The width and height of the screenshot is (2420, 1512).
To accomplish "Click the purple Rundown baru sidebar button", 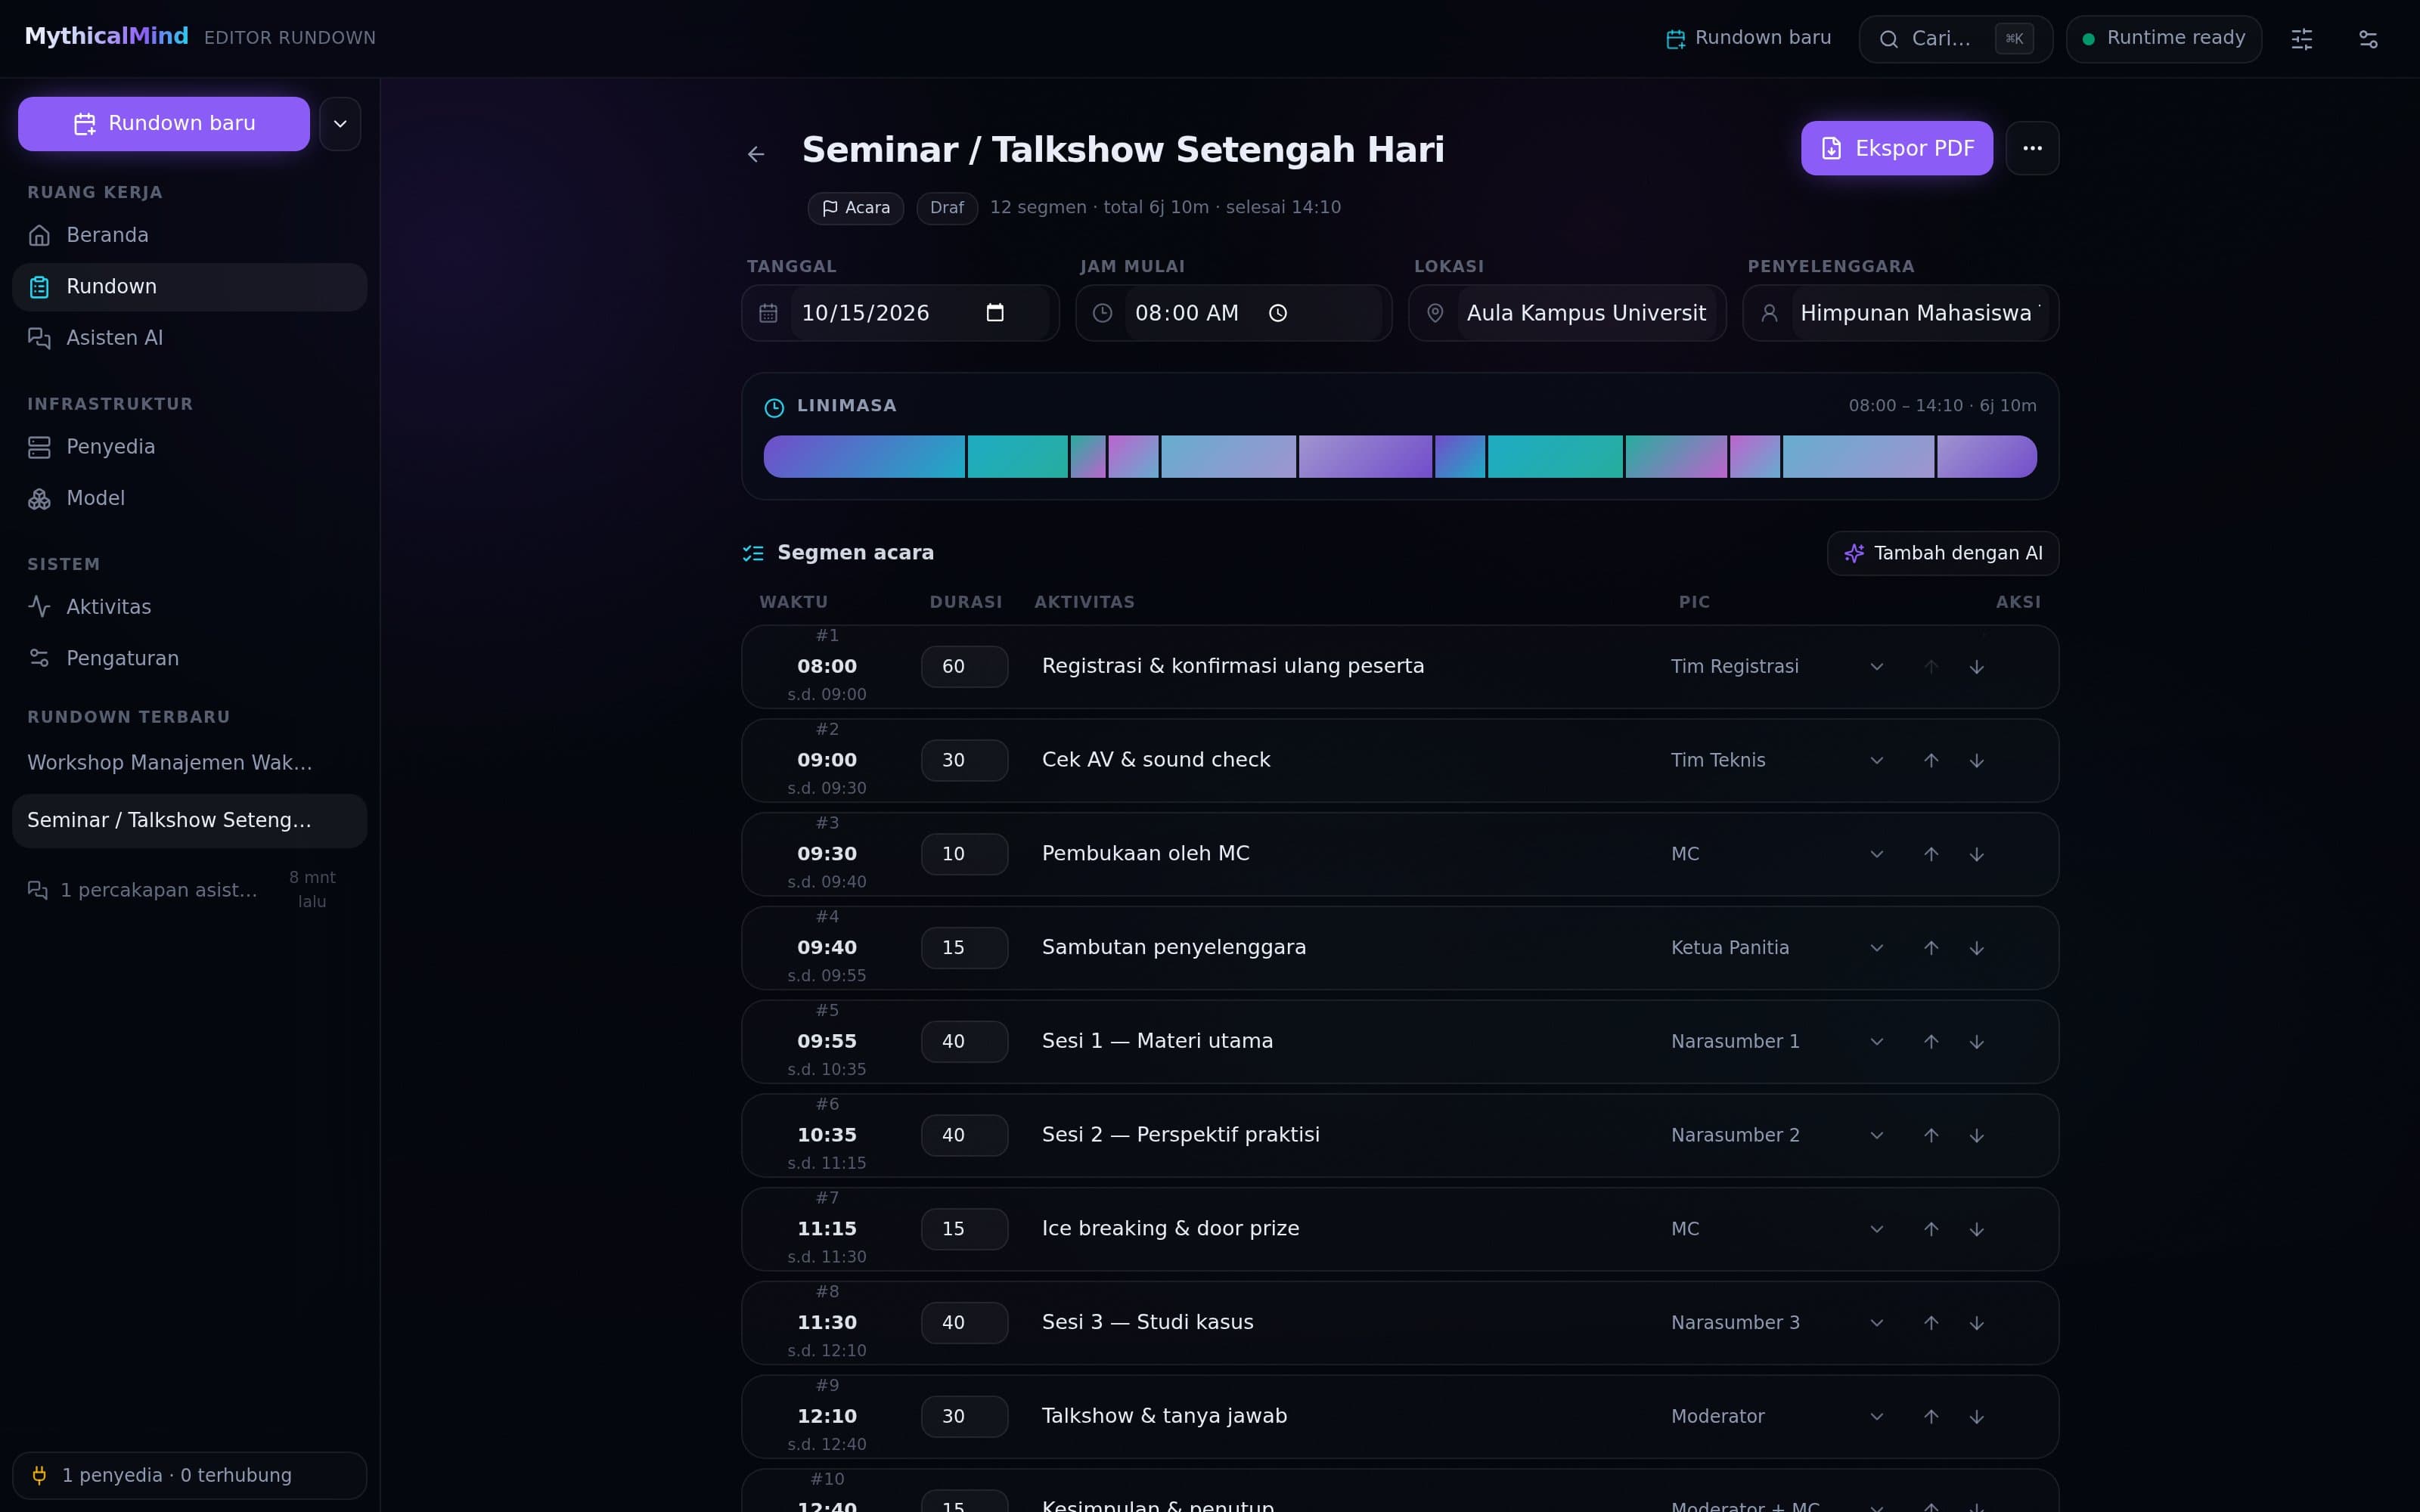I will (x=164, y=124).
